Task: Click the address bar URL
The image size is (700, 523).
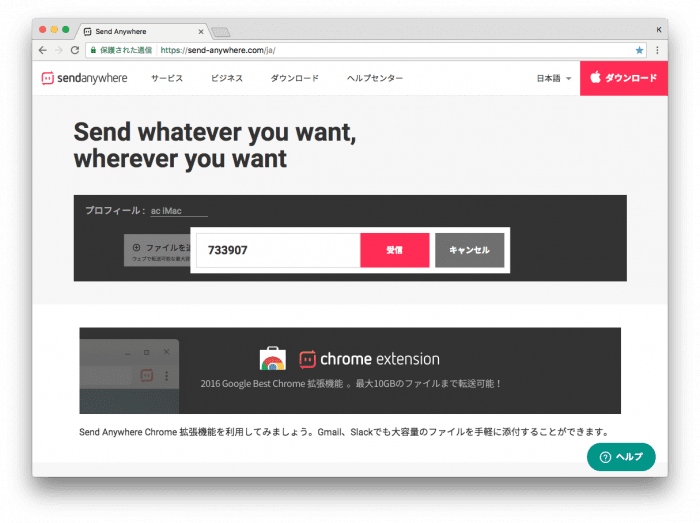Action: pyautogui.click(x=217, y=50)
